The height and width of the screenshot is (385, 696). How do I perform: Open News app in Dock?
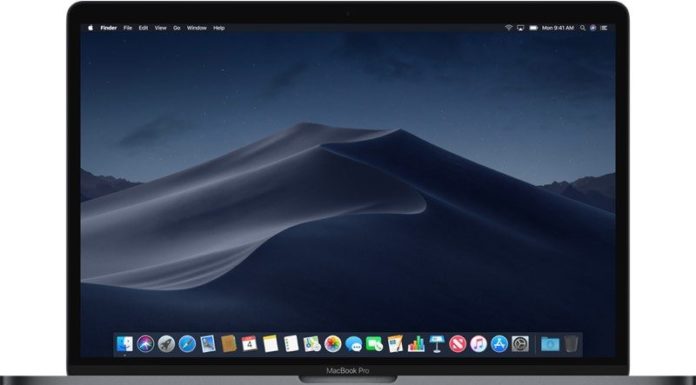458,344
